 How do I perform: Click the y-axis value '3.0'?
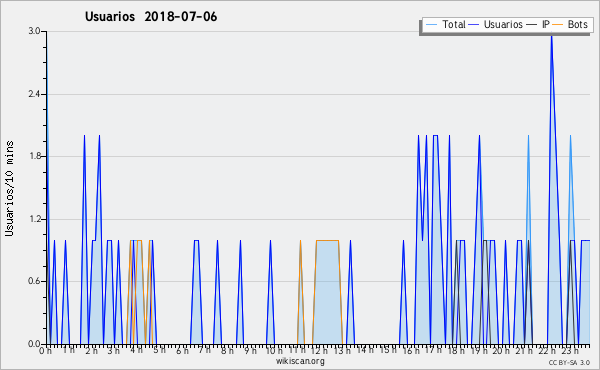[x=34, y=31]
